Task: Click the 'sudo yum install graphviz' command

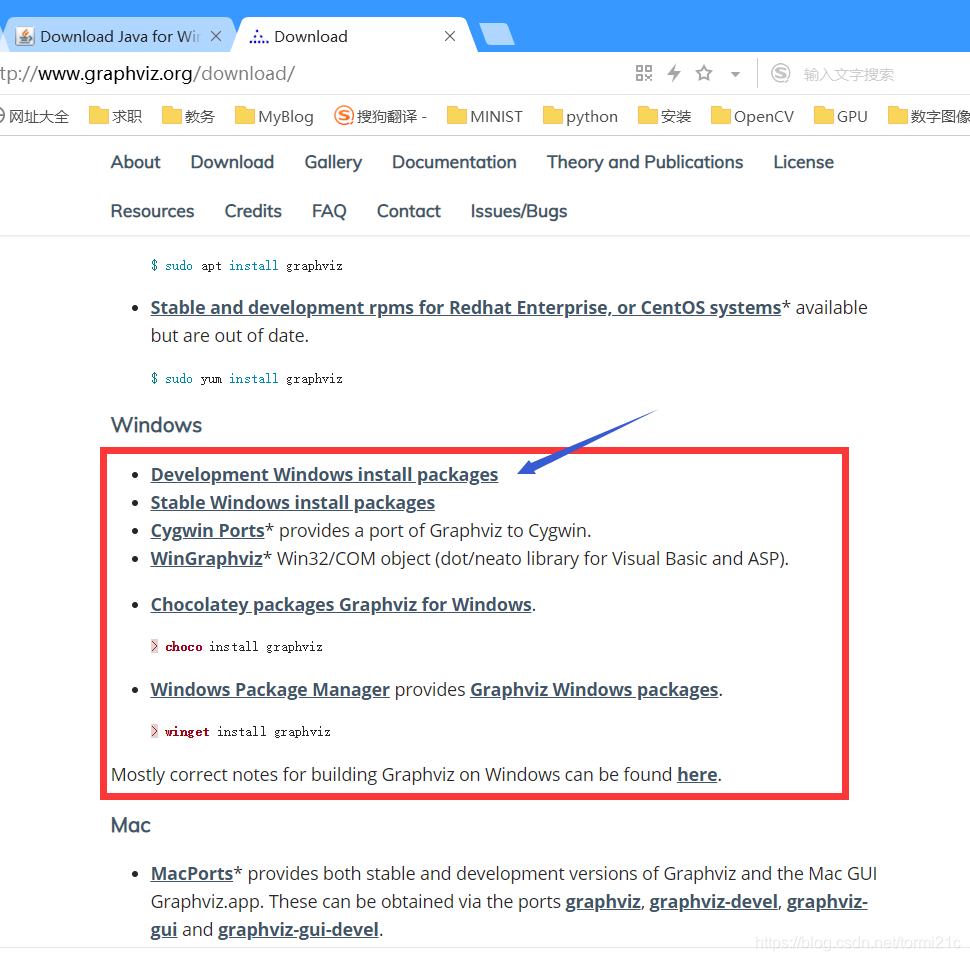Action: pos(246,379)
